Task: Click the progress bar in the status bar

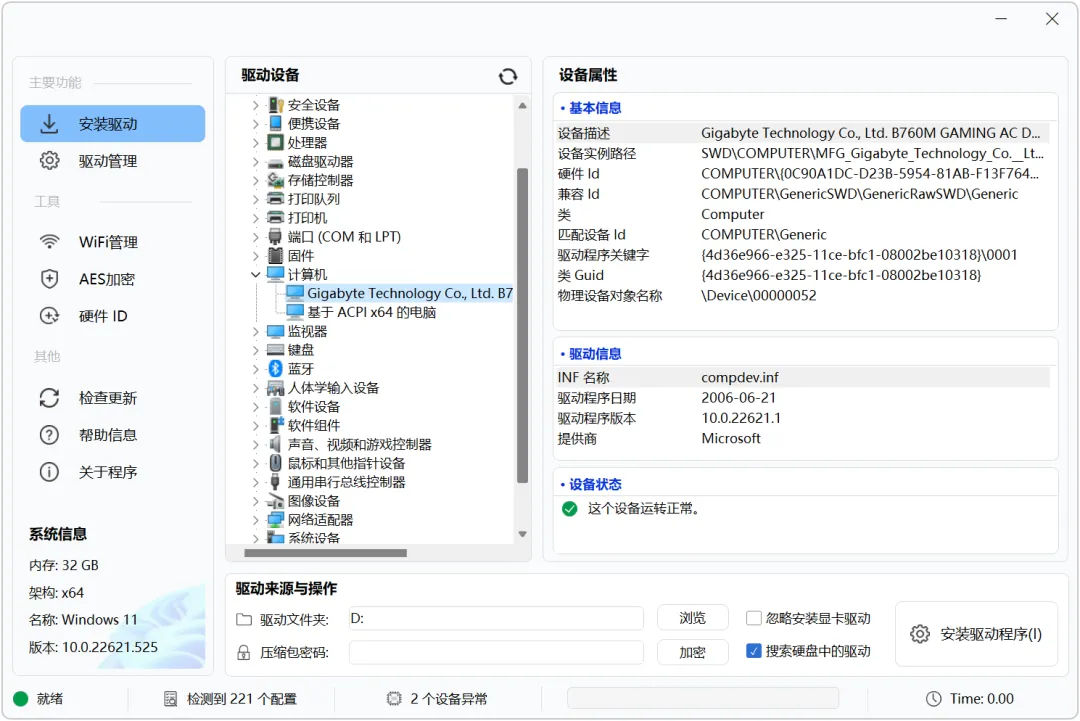Action: [x=703, y=698]
